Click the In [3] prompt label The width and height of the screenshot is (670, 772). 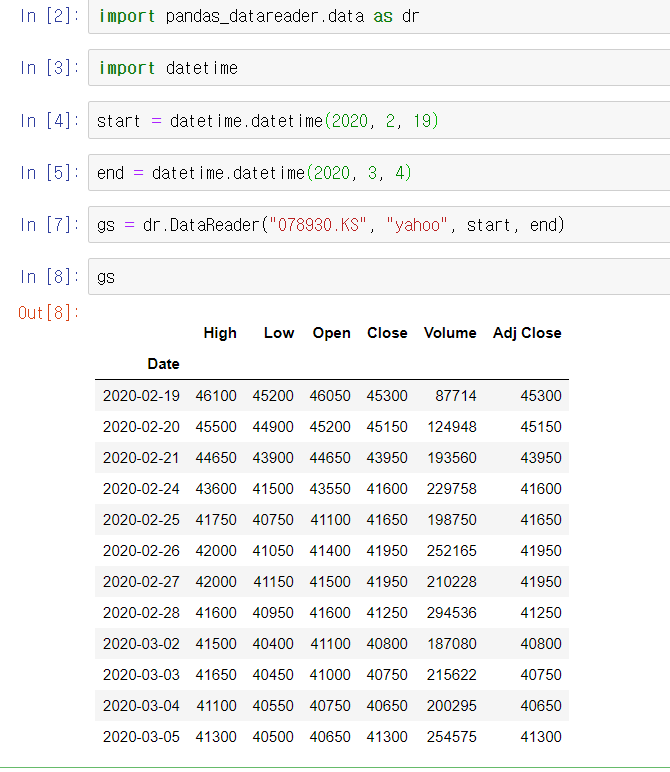click(x=49, y=67)
